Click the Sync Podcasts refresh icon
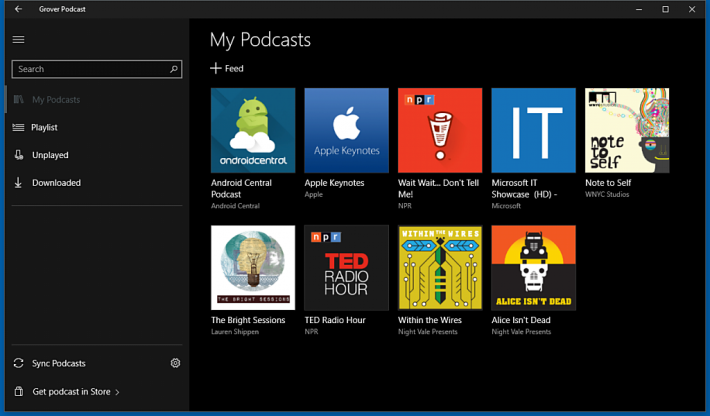Viewport: 710px width, 416px height. pyautogui.click(x=18, y=363)
